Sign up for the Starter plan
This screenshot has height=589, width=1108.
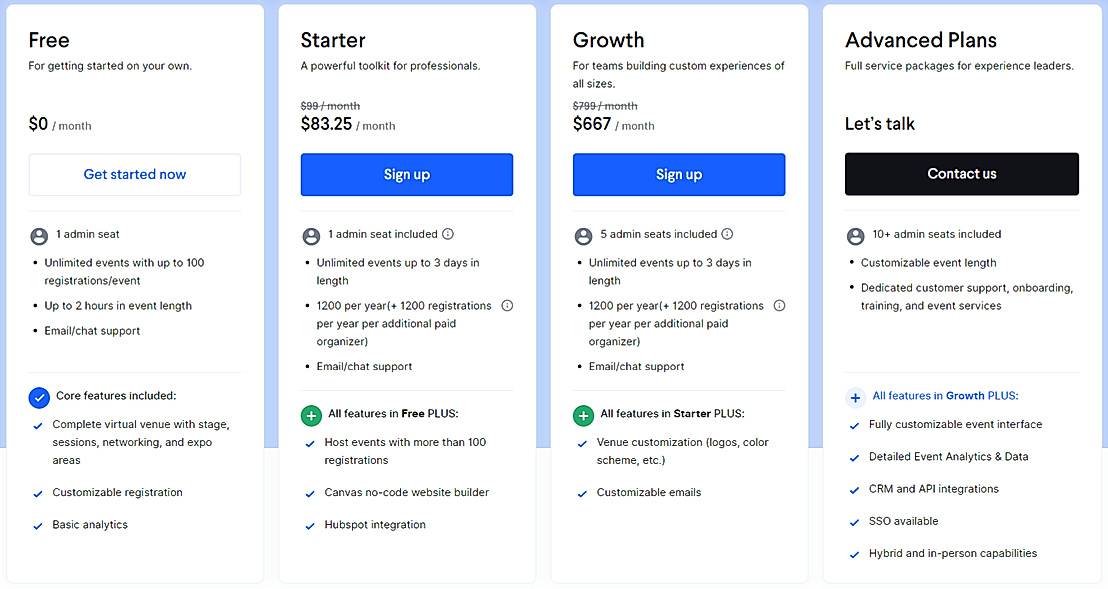click(407, 175)
